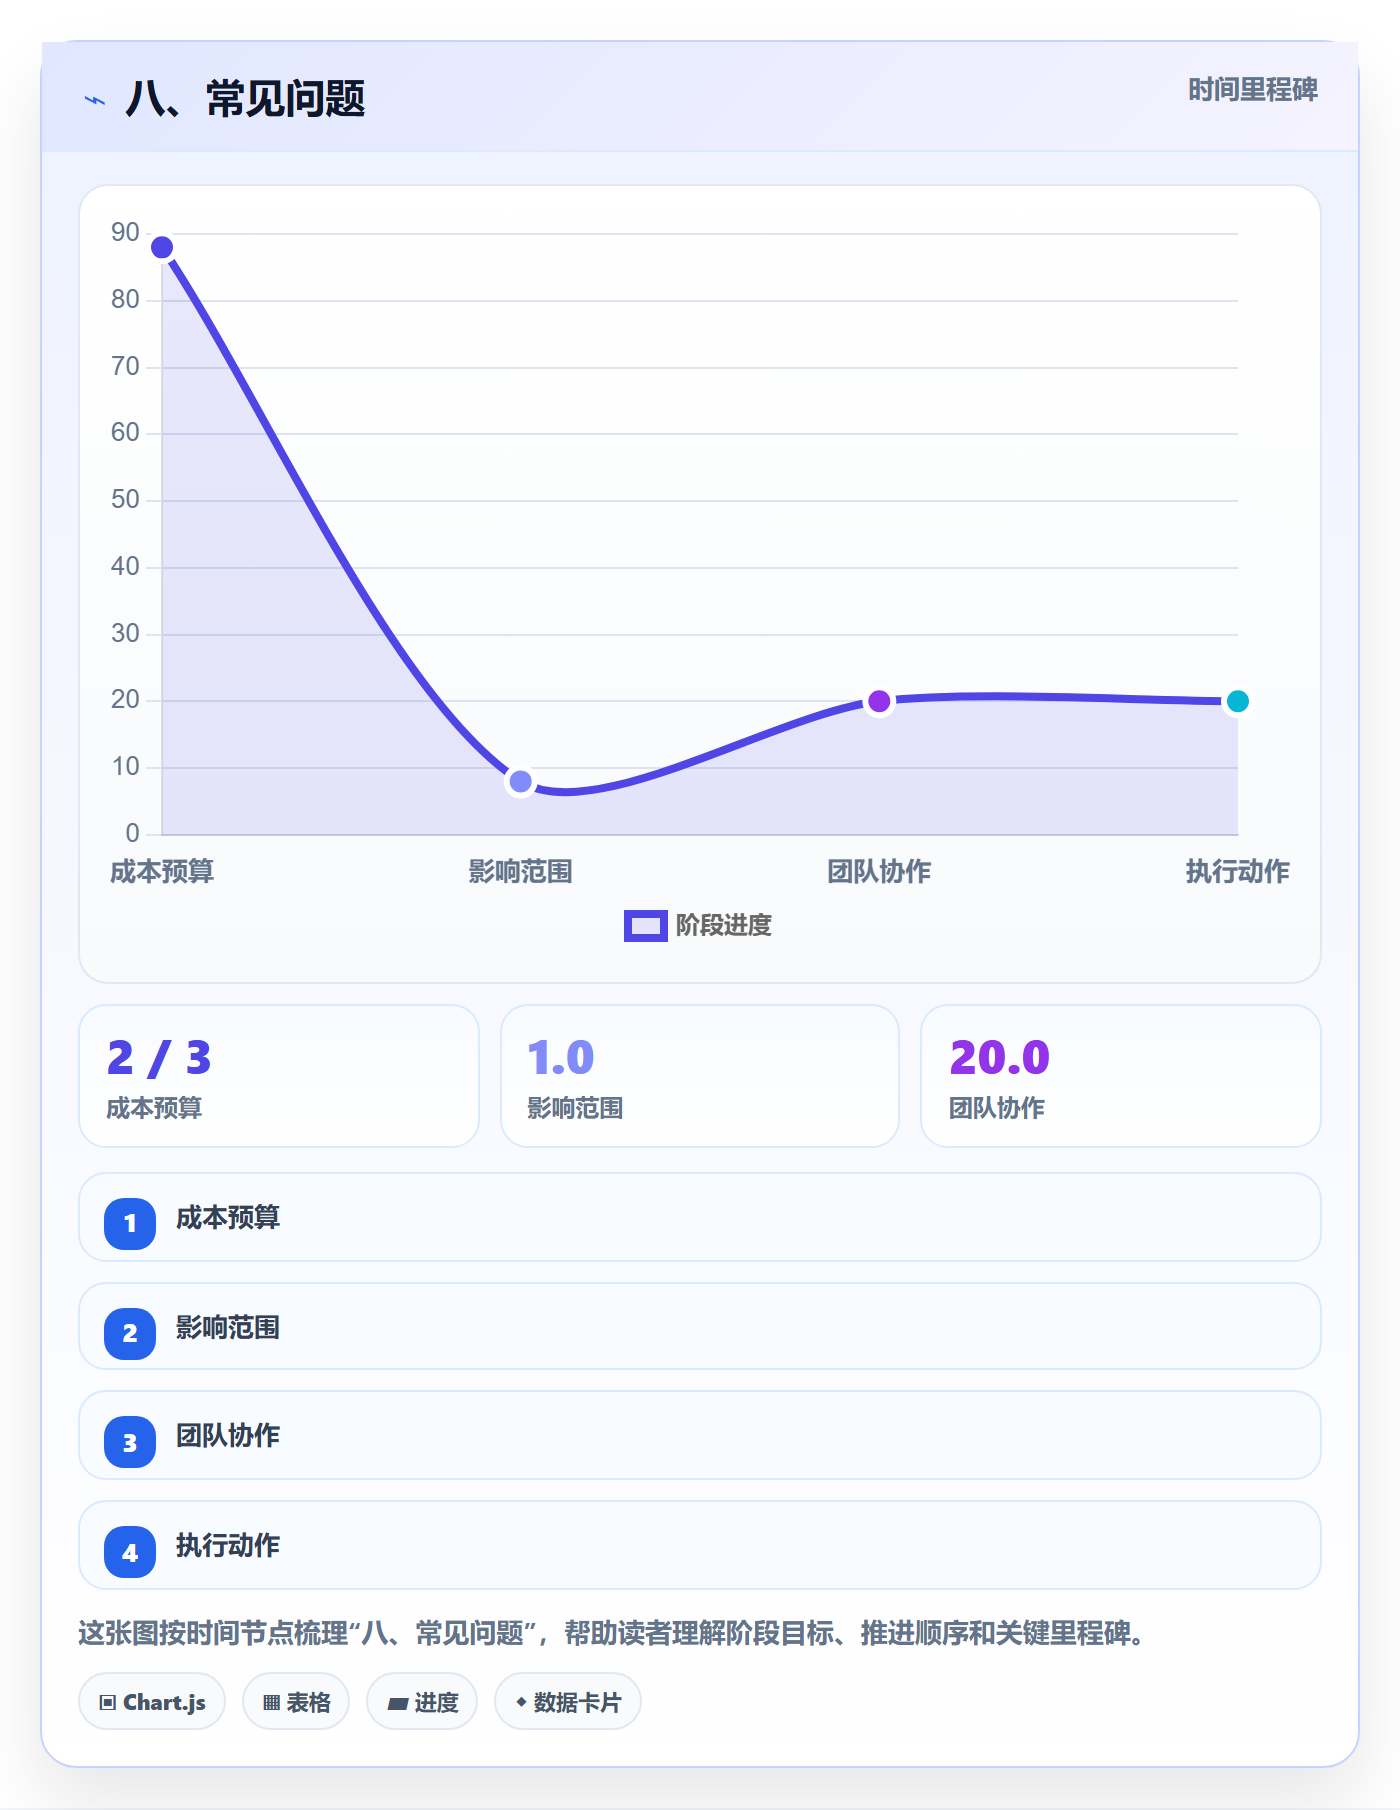This screenshot has width=1400, height=1810.
Task: Click the 时间里程碑 label in header
Action: click(x=1253, y=90)
